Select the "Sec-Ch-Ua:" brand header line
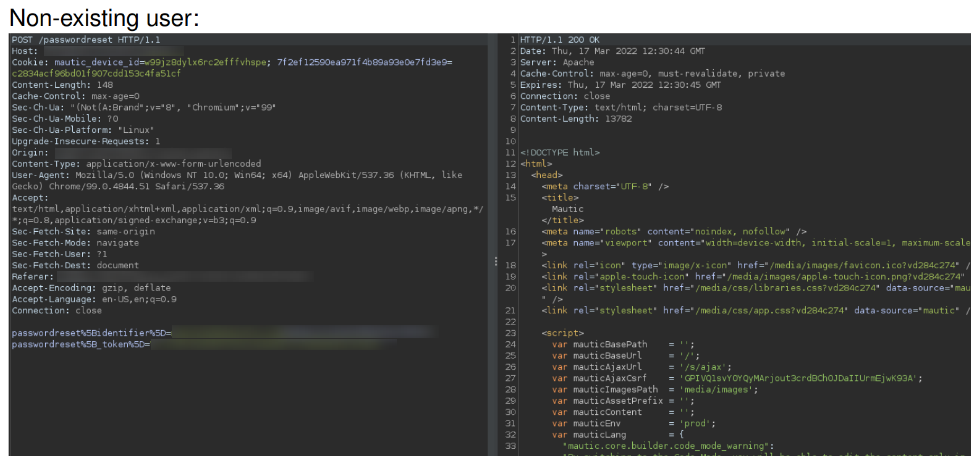The image size is (971, 456). [x=144, y=107]
